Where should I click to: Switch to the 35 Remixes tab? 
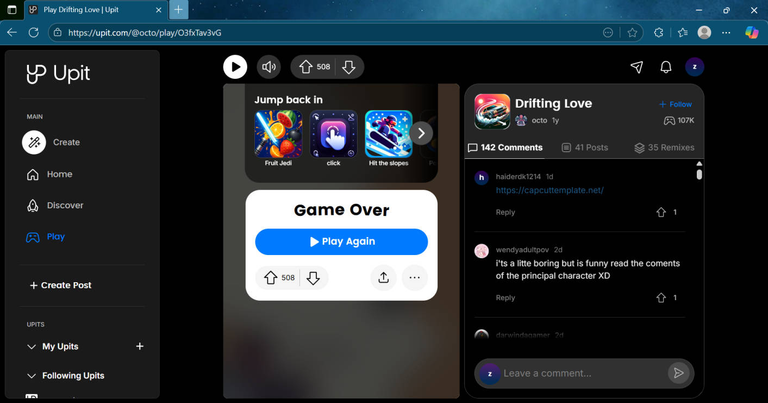[664, 147]
